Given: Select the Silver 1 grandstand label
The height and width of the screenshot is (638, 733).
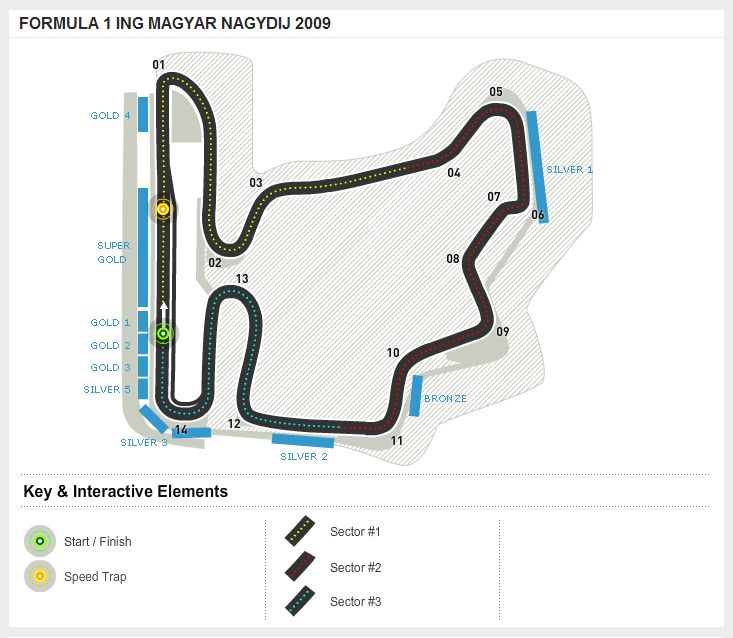Looking at the screenshot, I should coord(569,170).
